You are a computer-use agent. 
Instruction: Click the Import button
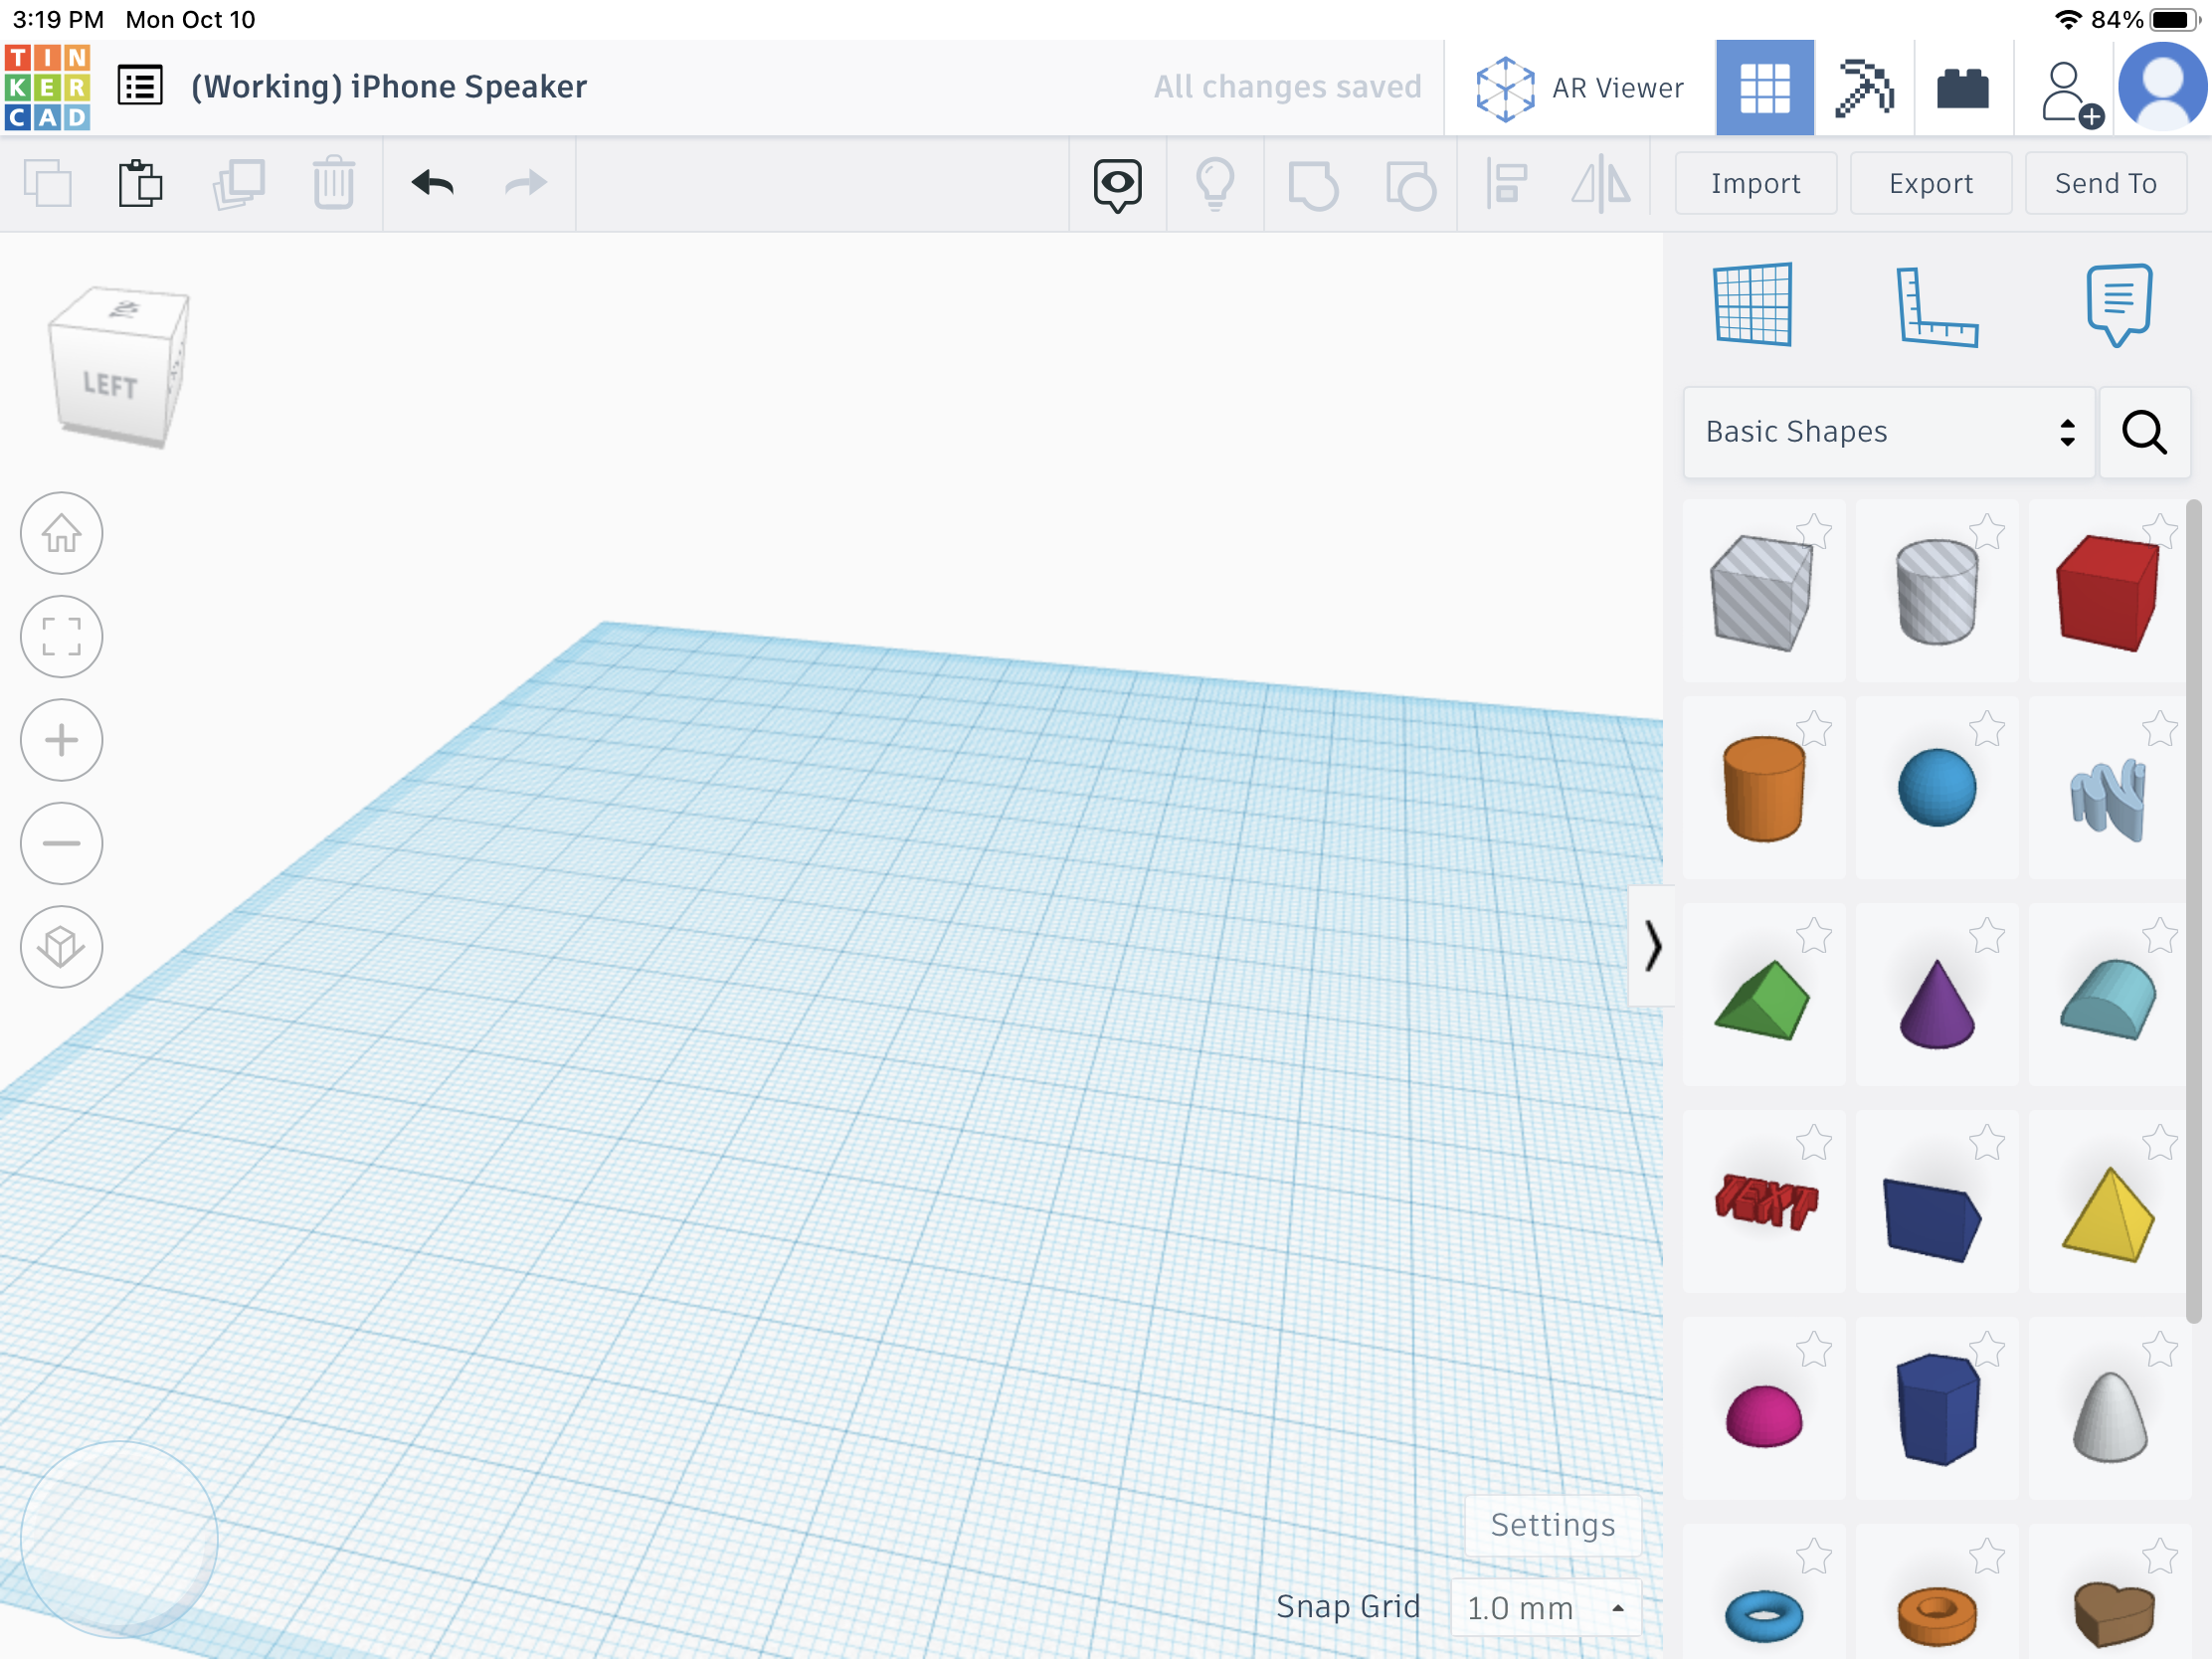tap(1755, 183)
